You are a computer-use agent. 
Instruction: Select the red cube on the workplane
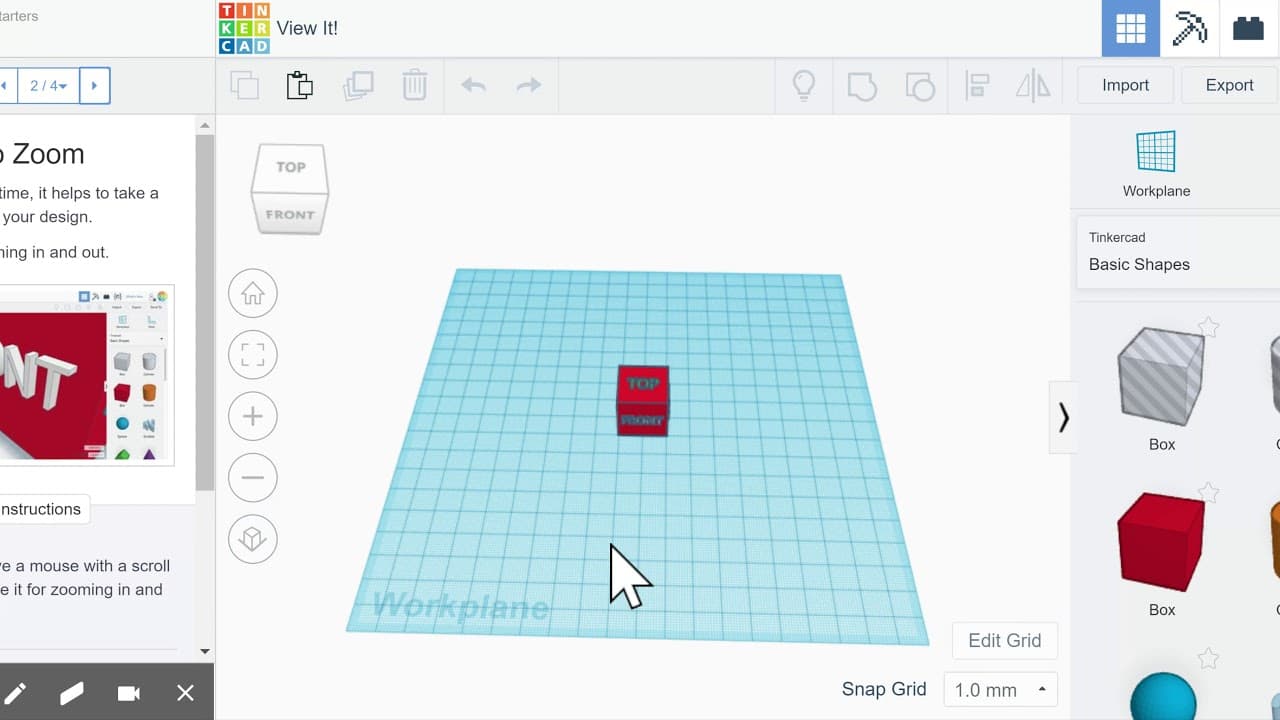point(642,400)
